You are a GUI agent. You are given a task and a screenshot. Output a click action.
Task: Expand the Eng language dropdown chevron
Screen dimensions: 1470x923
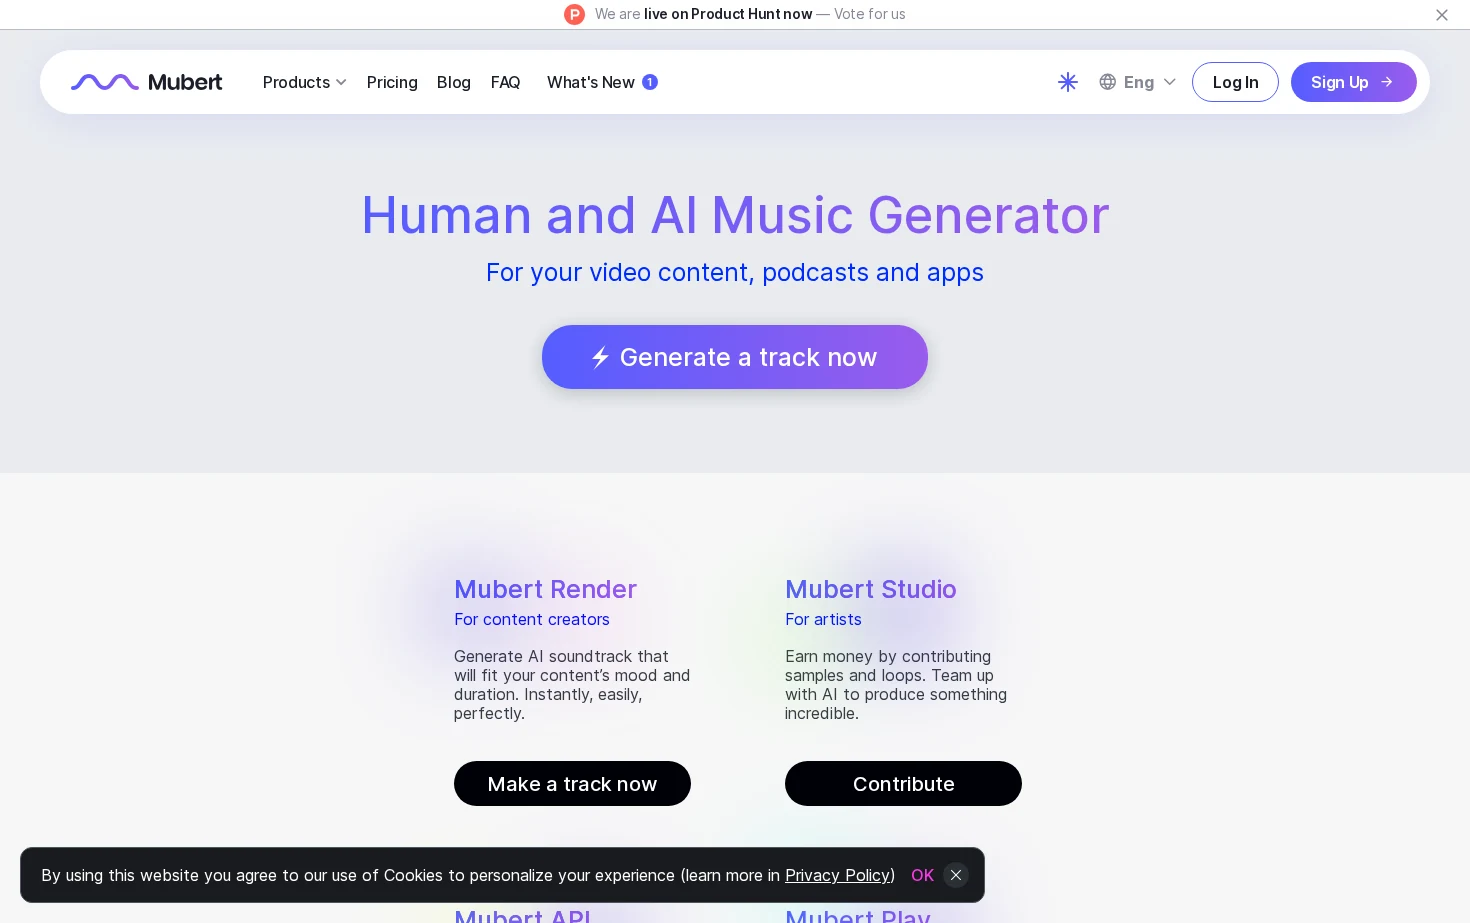(x=1170, y=82)
